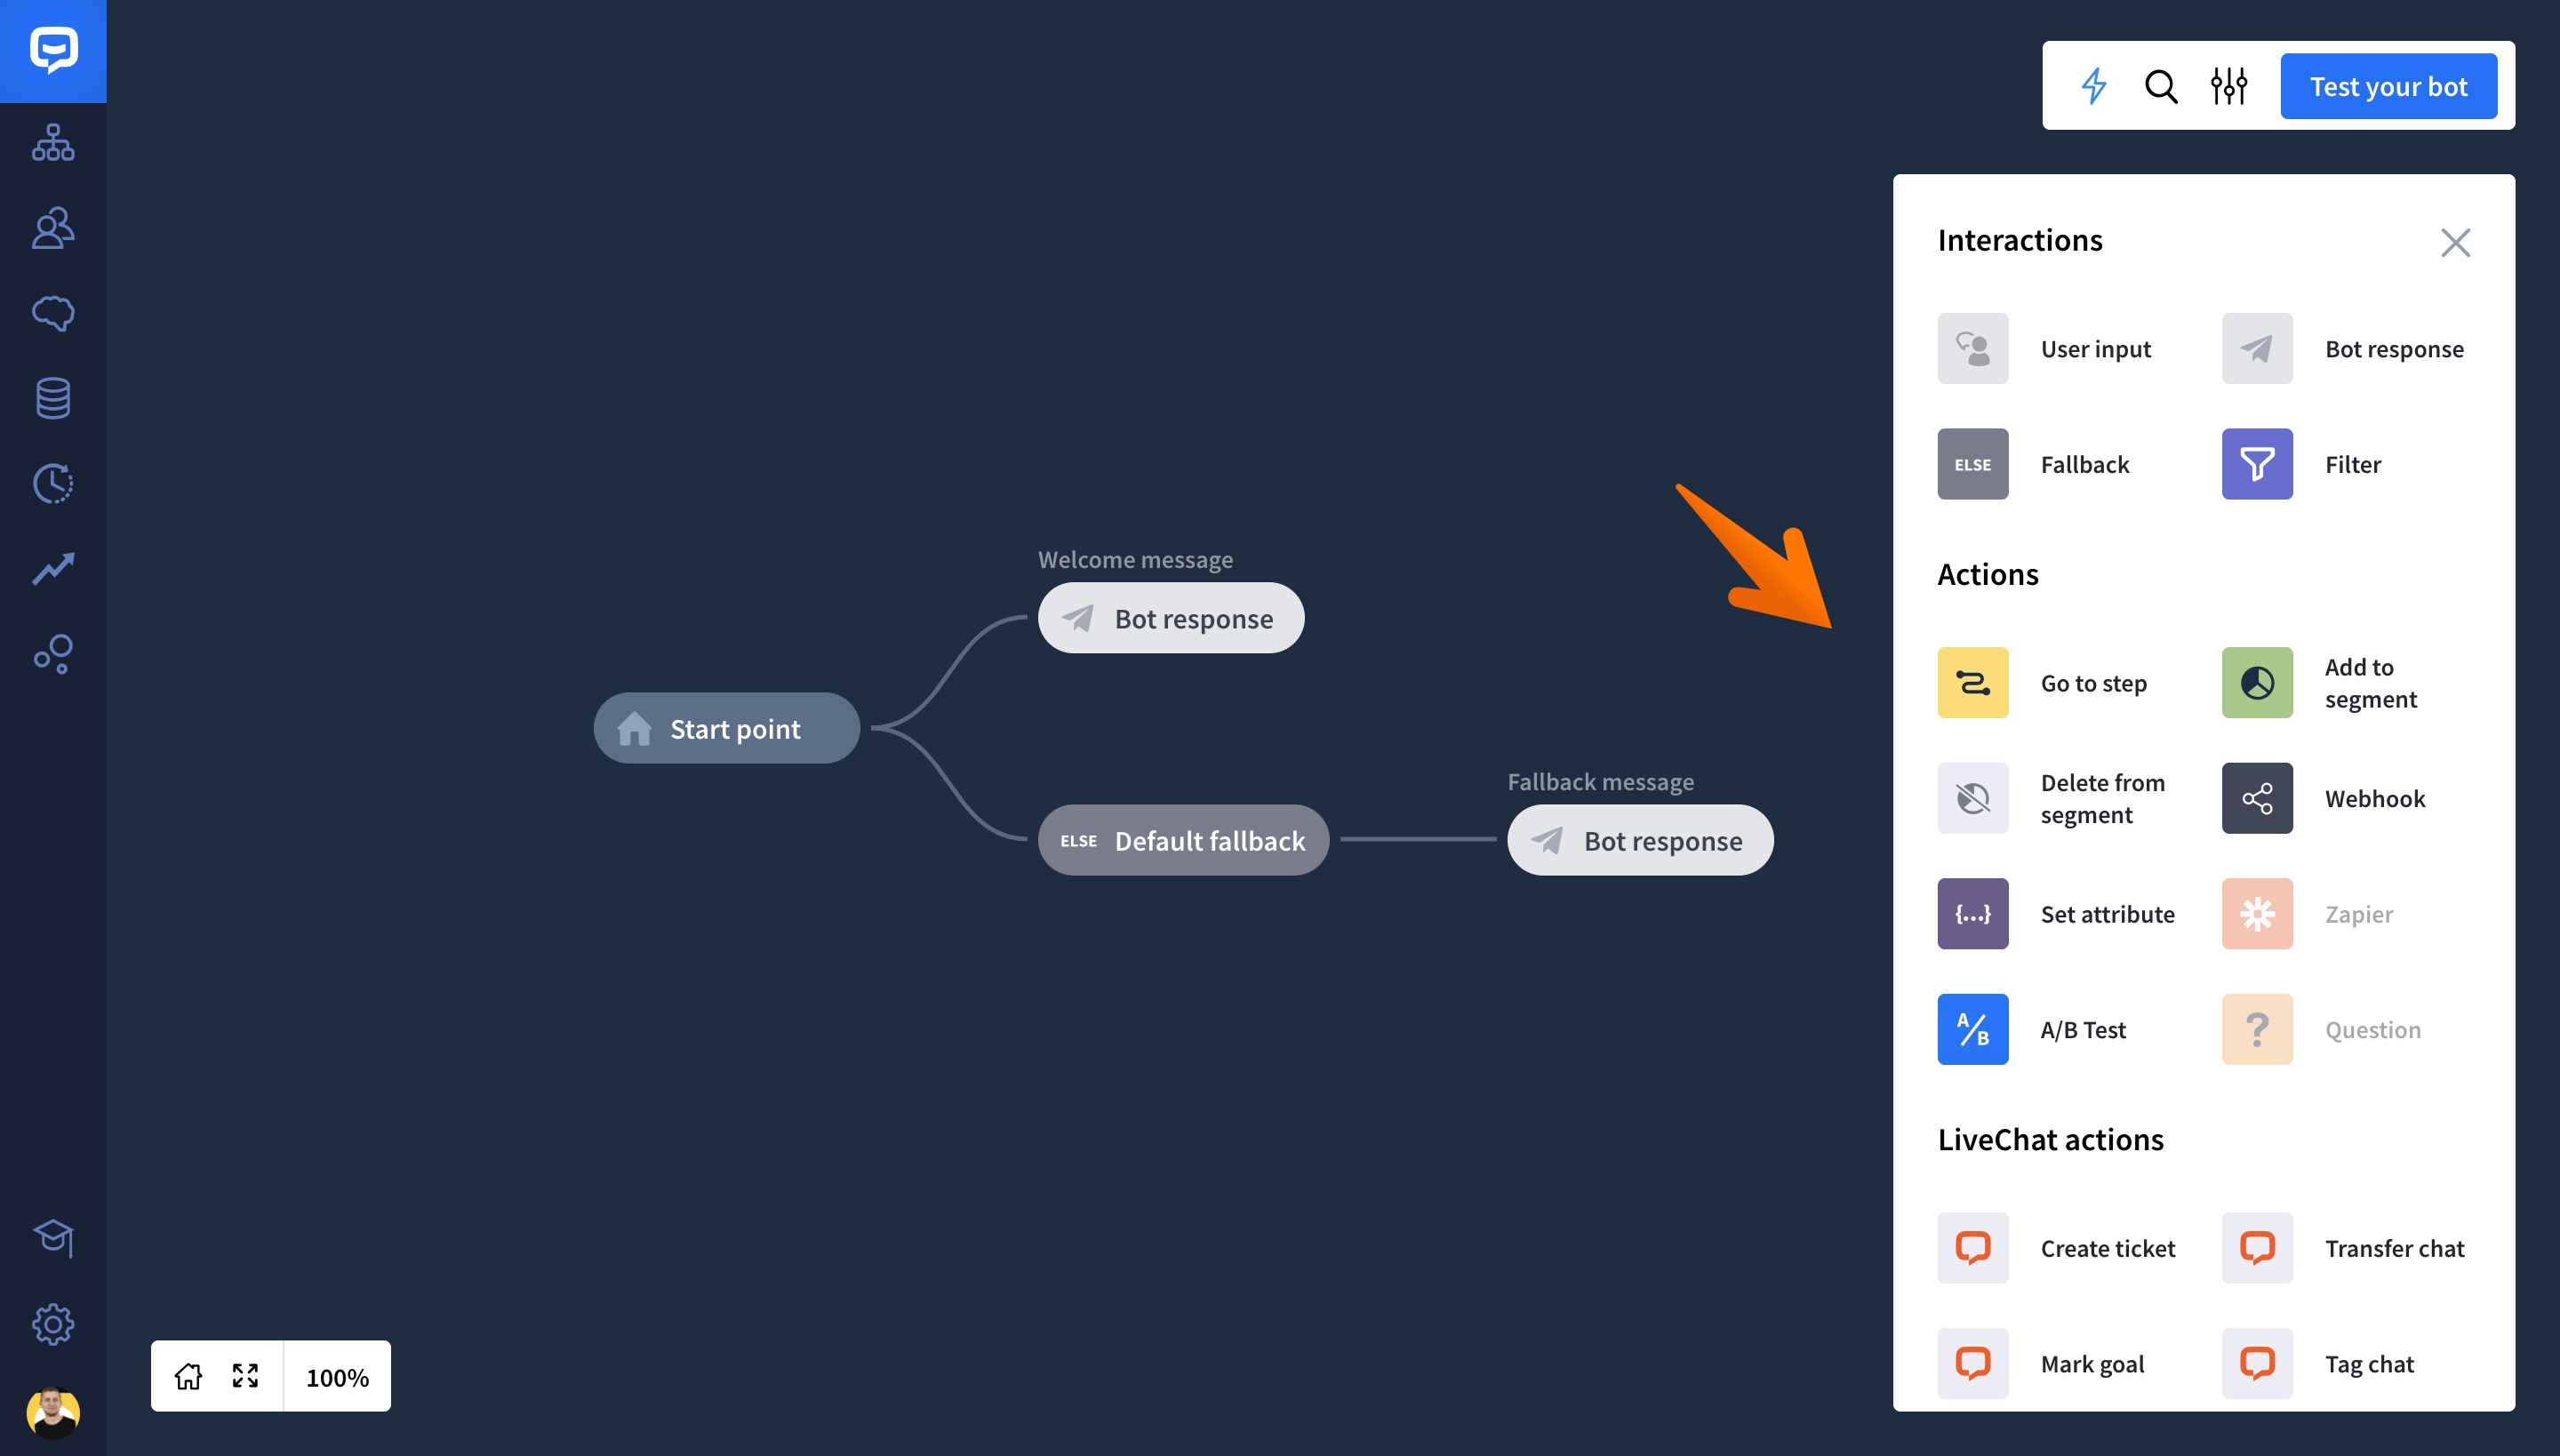Click the 100% zoom level indicator
Image resolution: width=2560 pixels, height=1456 pixels.
337,1377
